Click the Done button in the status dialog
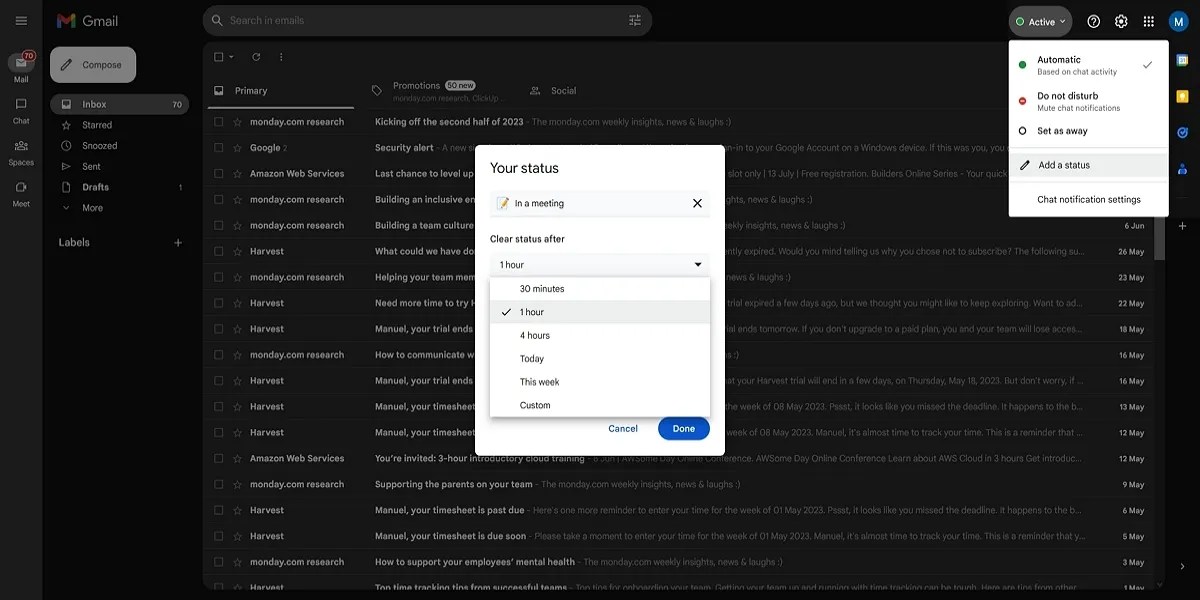This screenshot has width=1200, height=600. (x=683, y=428)
